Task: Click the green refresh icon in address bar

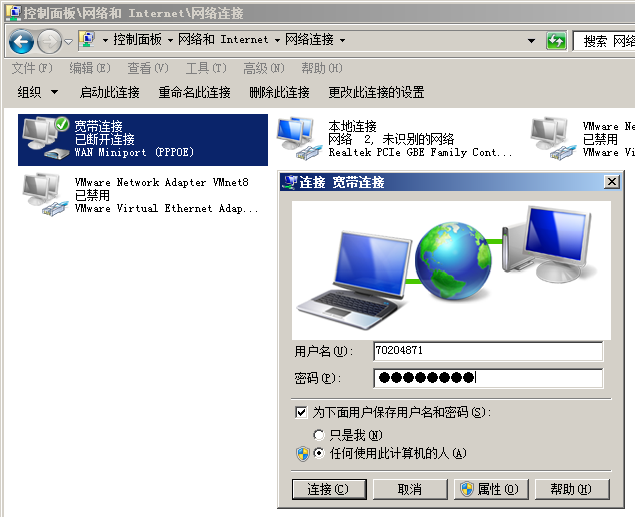Action: coord(556,41)
